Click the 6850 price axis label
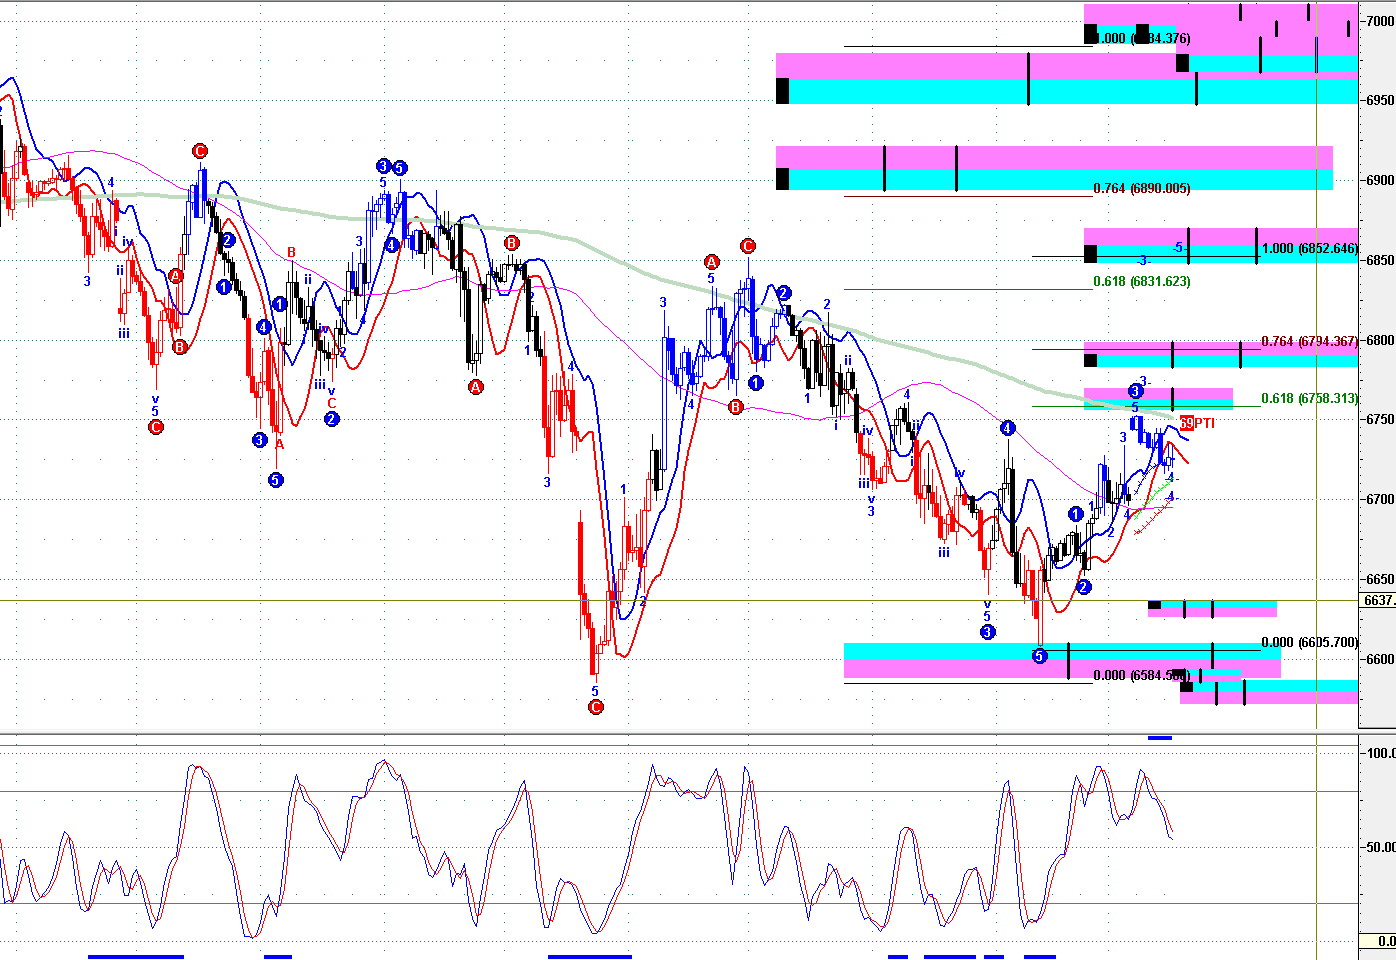1396x960 pixels. pyautogui.click(x=1380, y=260)
